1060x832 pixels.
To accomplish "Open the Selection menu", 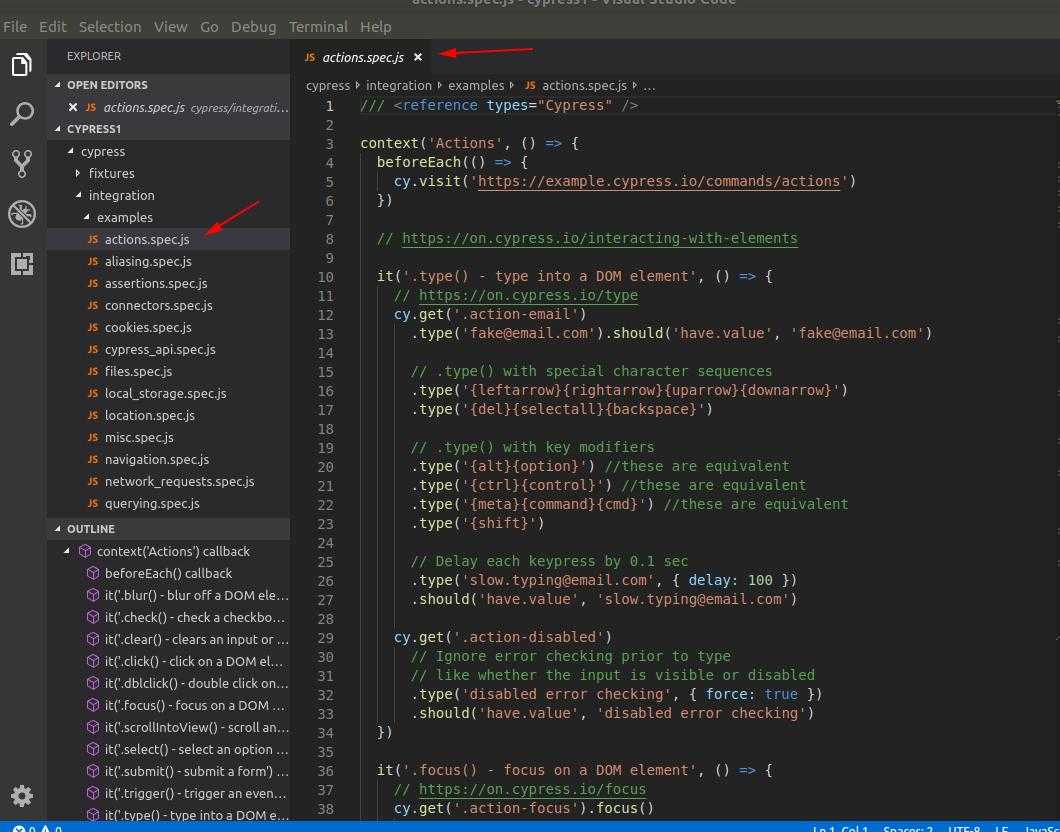I will point(110,26).
